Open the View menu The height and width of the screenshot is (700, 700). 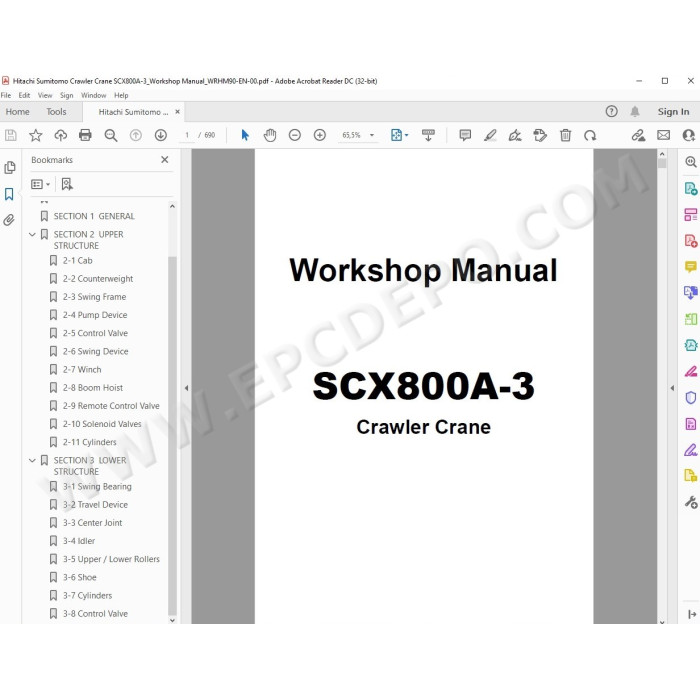pyautogui.click(x=45, y=95)
